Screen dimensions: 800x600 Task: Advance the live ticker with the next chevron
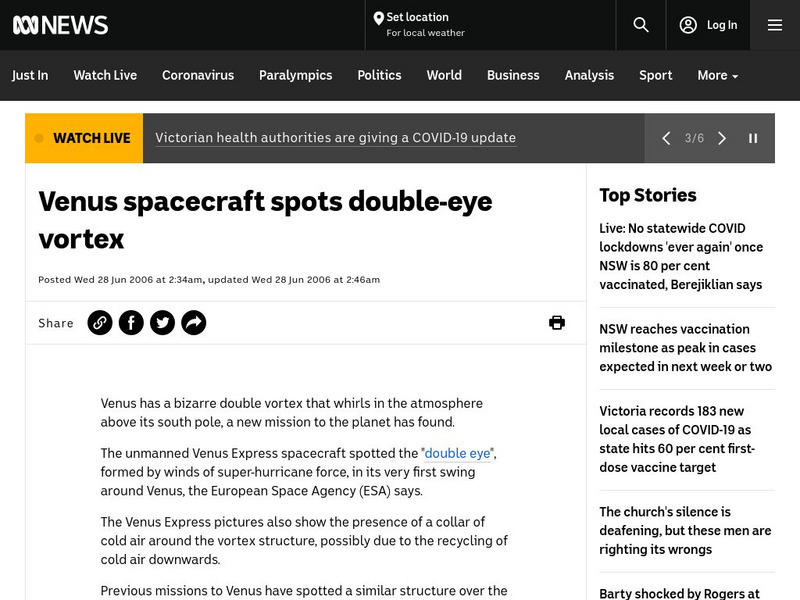[x=722, y=138]
